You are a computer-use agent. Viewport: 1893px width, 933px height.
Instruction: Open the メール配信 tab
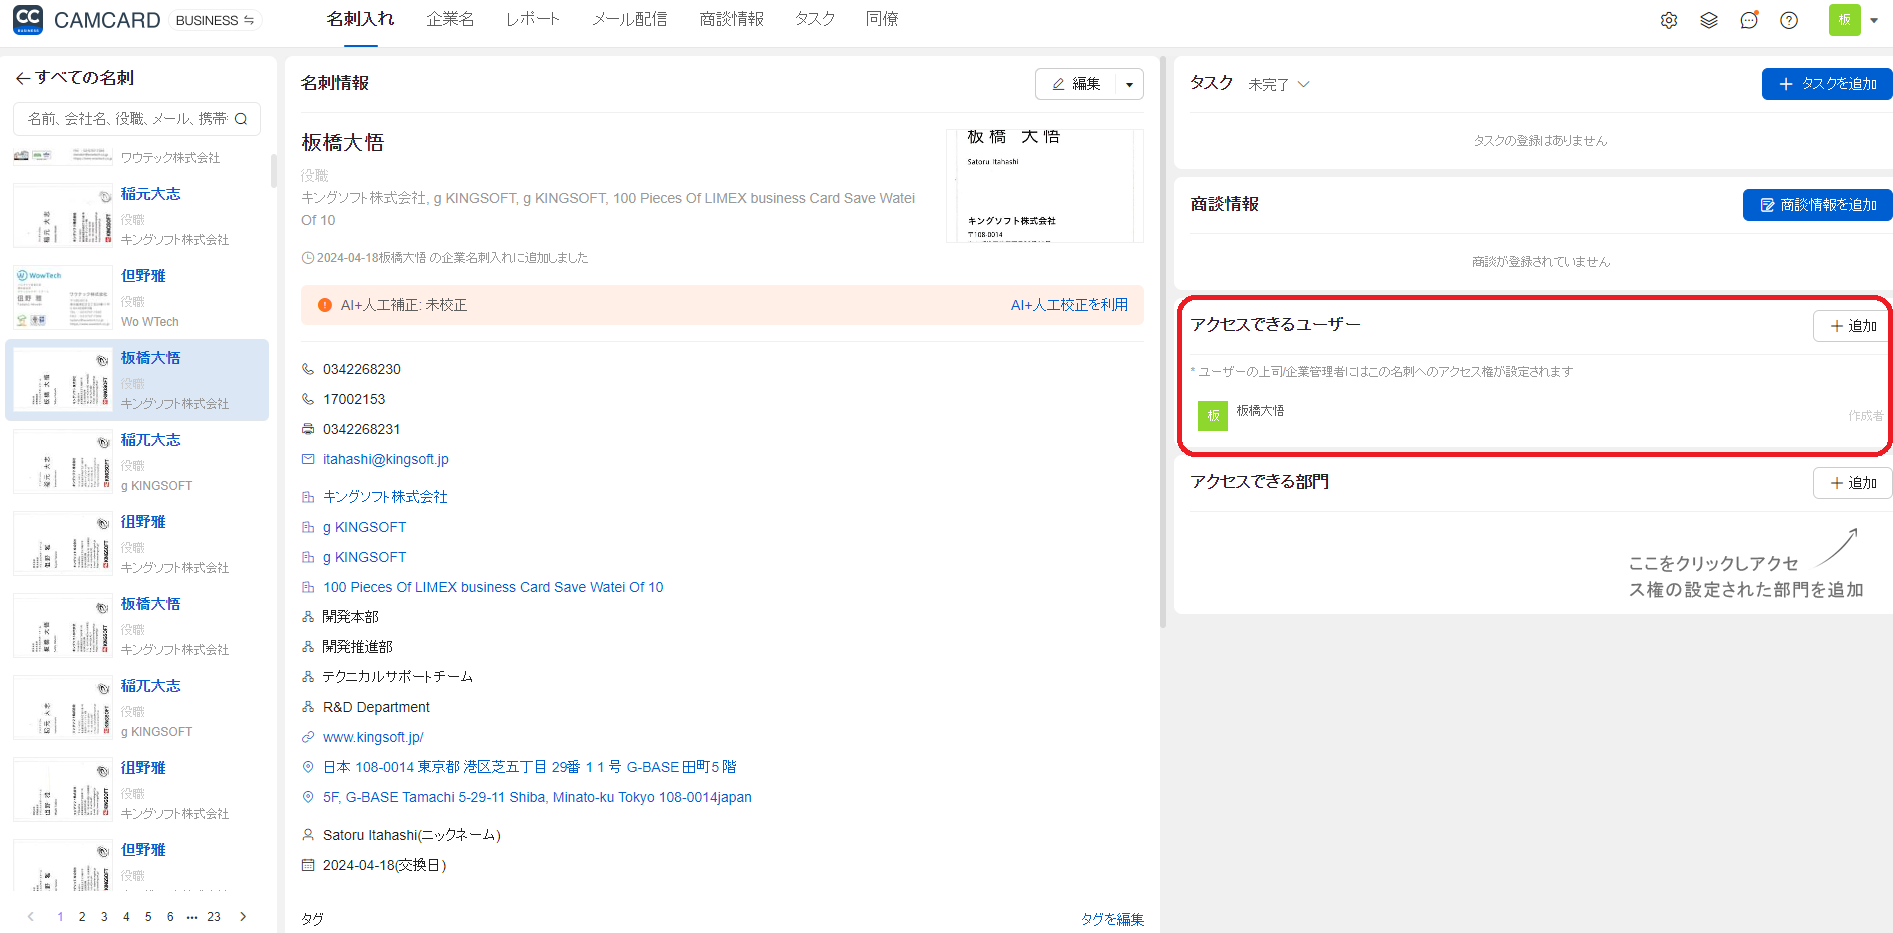tap(630, 19)
